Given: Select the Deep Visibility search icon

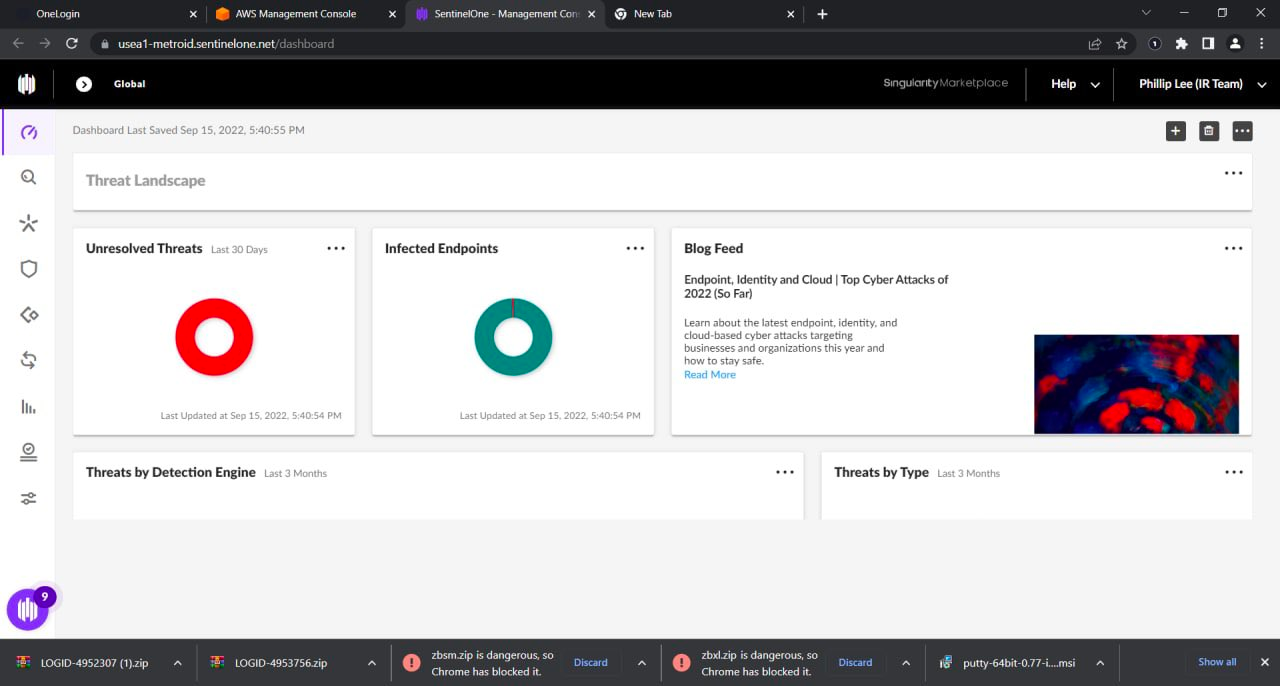Looking at the screenshot, I should (x=28, y=177).
